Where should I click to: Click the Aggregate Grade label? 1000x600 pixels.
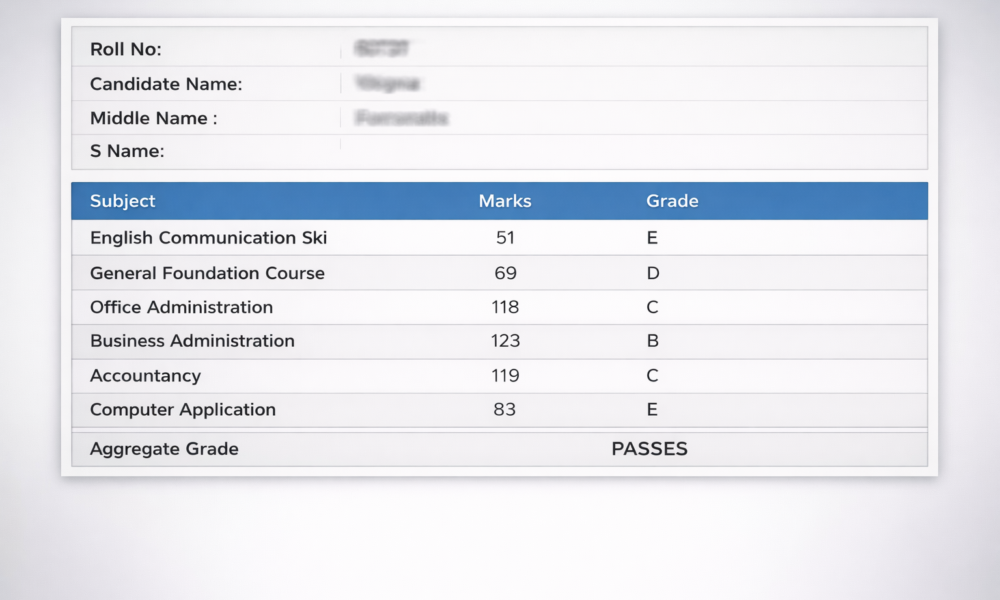[x=164, y=449]
